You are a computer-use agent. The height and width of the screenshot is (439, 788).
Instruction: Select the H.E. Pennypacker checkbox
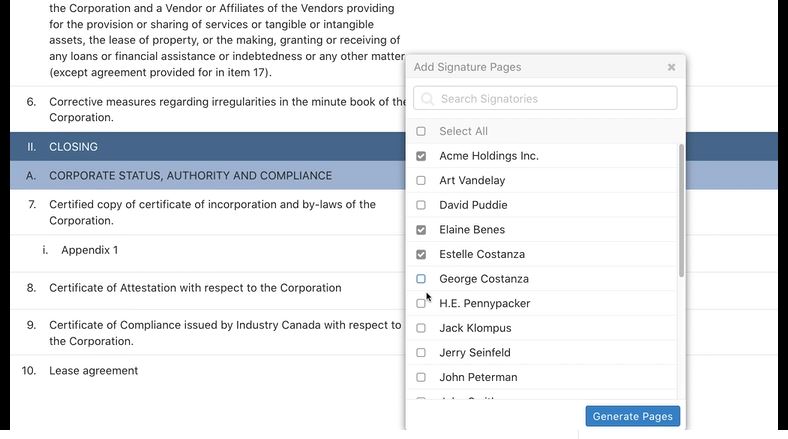click(x=421, y=303)
